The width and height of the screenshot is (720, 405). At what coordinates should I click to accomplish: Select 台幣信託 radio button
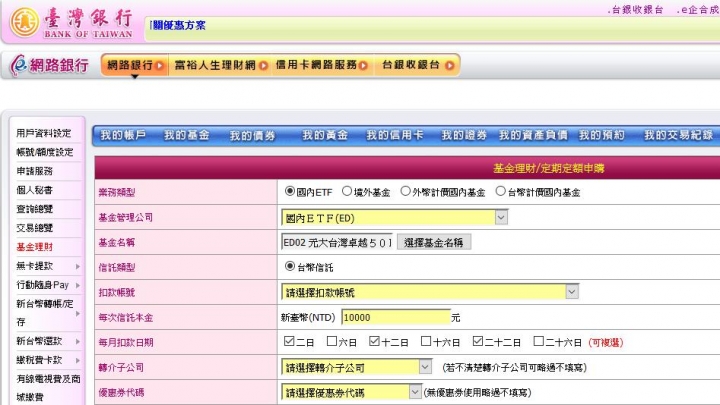[289, 266]
